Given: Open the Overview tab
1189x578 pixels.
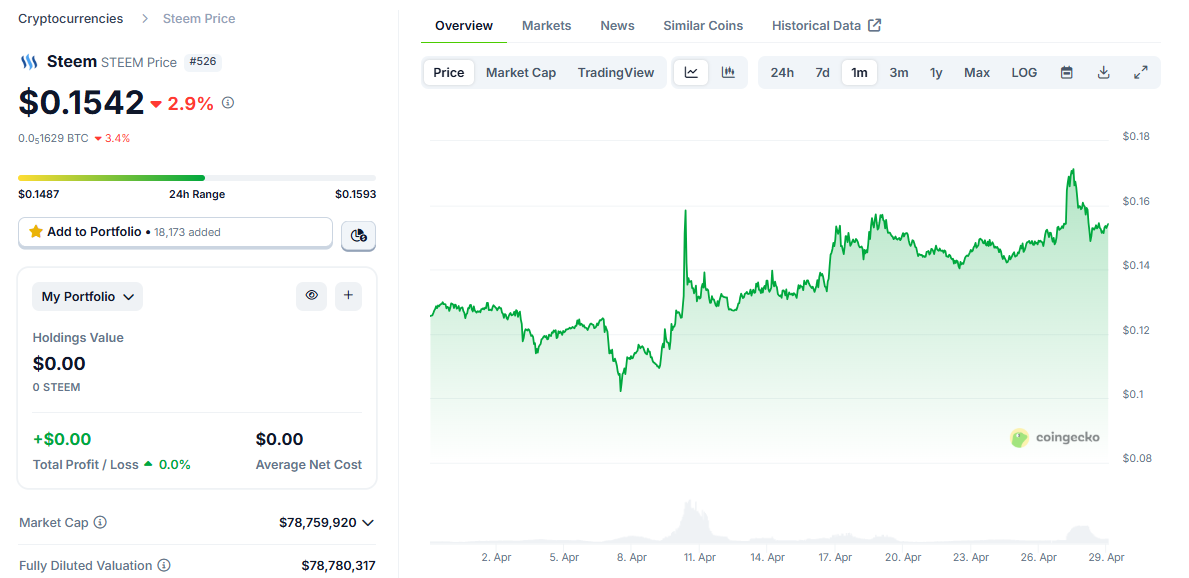Looking at the screenshot, I should [463, 26].
